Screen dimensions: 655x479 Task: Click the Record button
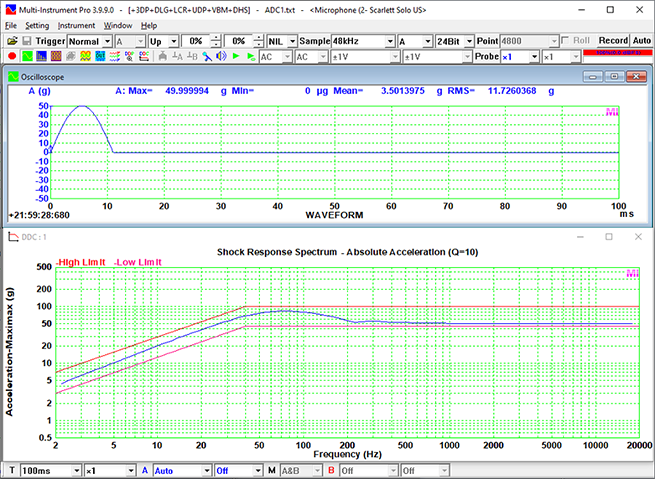coord(612,41)
